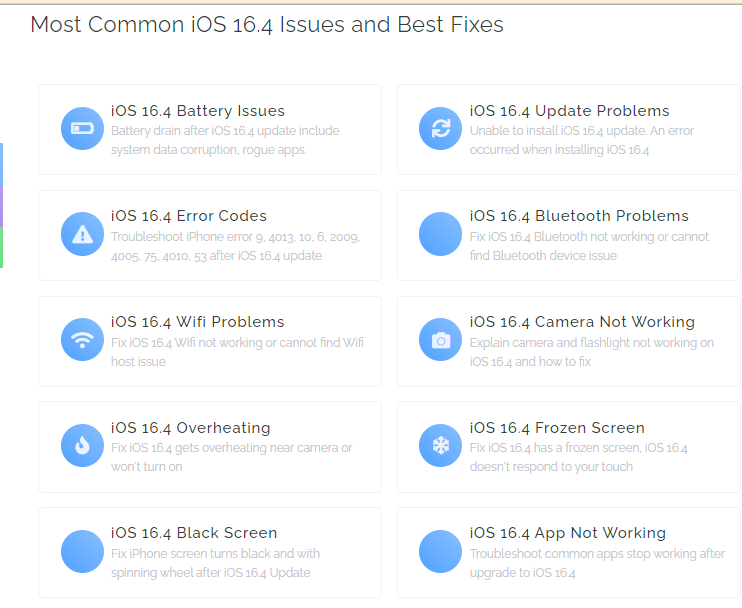Image resolution: width=742 pixels, height=608 pixels.
Task: Click the camera icon for Camera Not Working
Action: pyautogui.click(x=441, y=340)
